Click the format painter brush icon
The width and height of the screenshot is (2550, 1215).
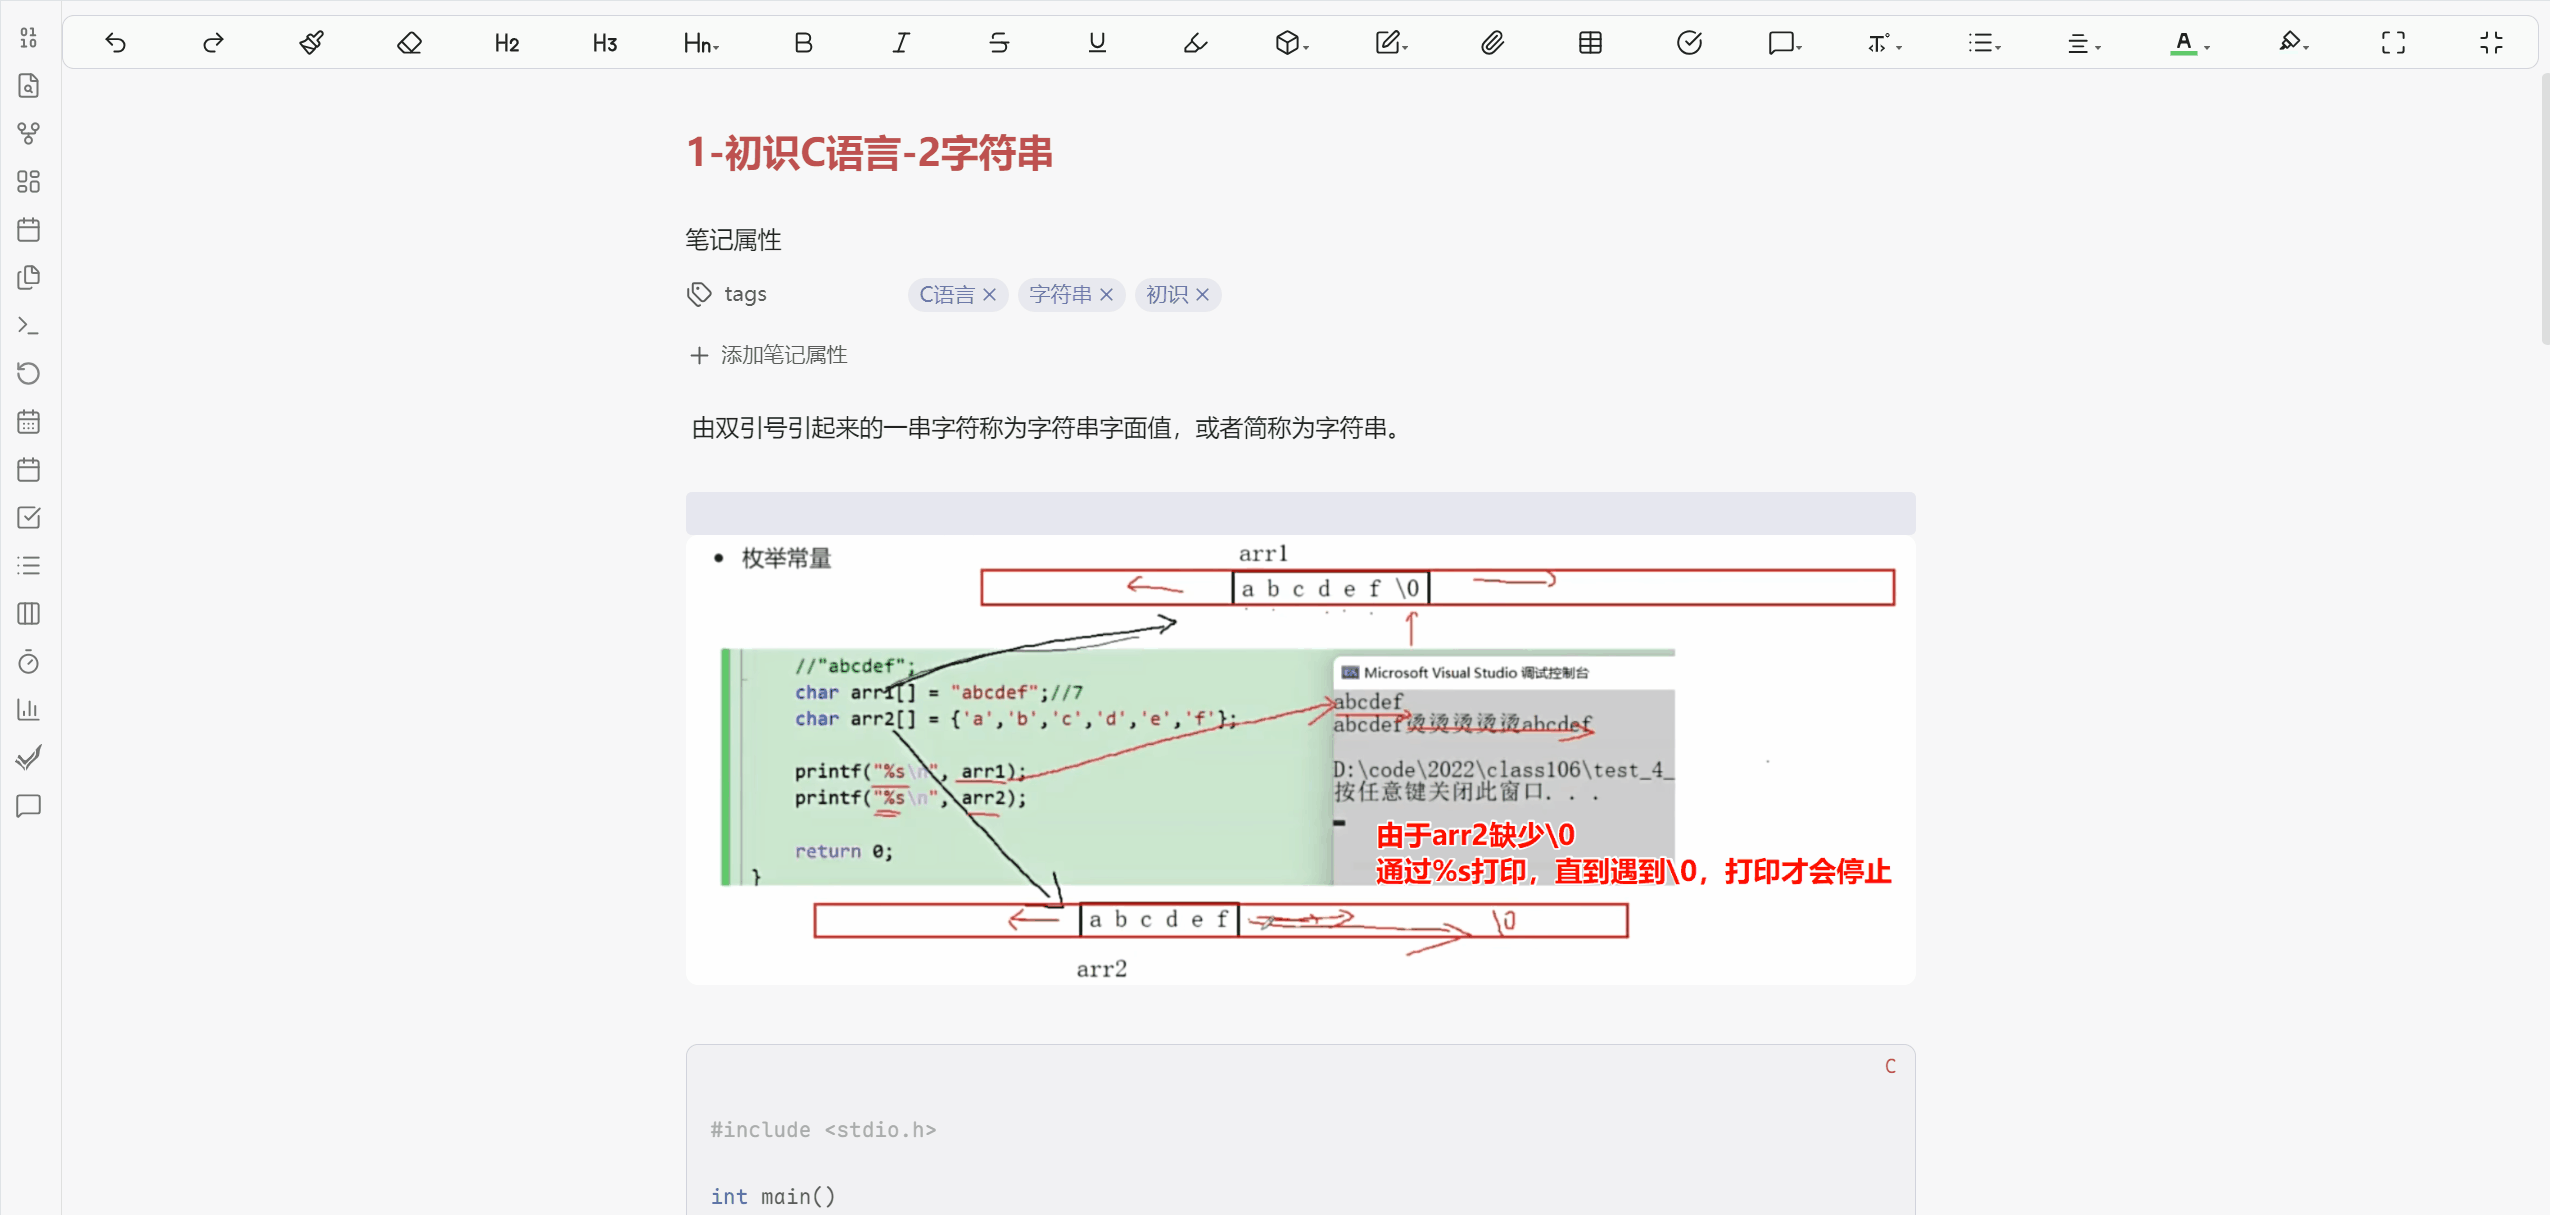point(311,43)
